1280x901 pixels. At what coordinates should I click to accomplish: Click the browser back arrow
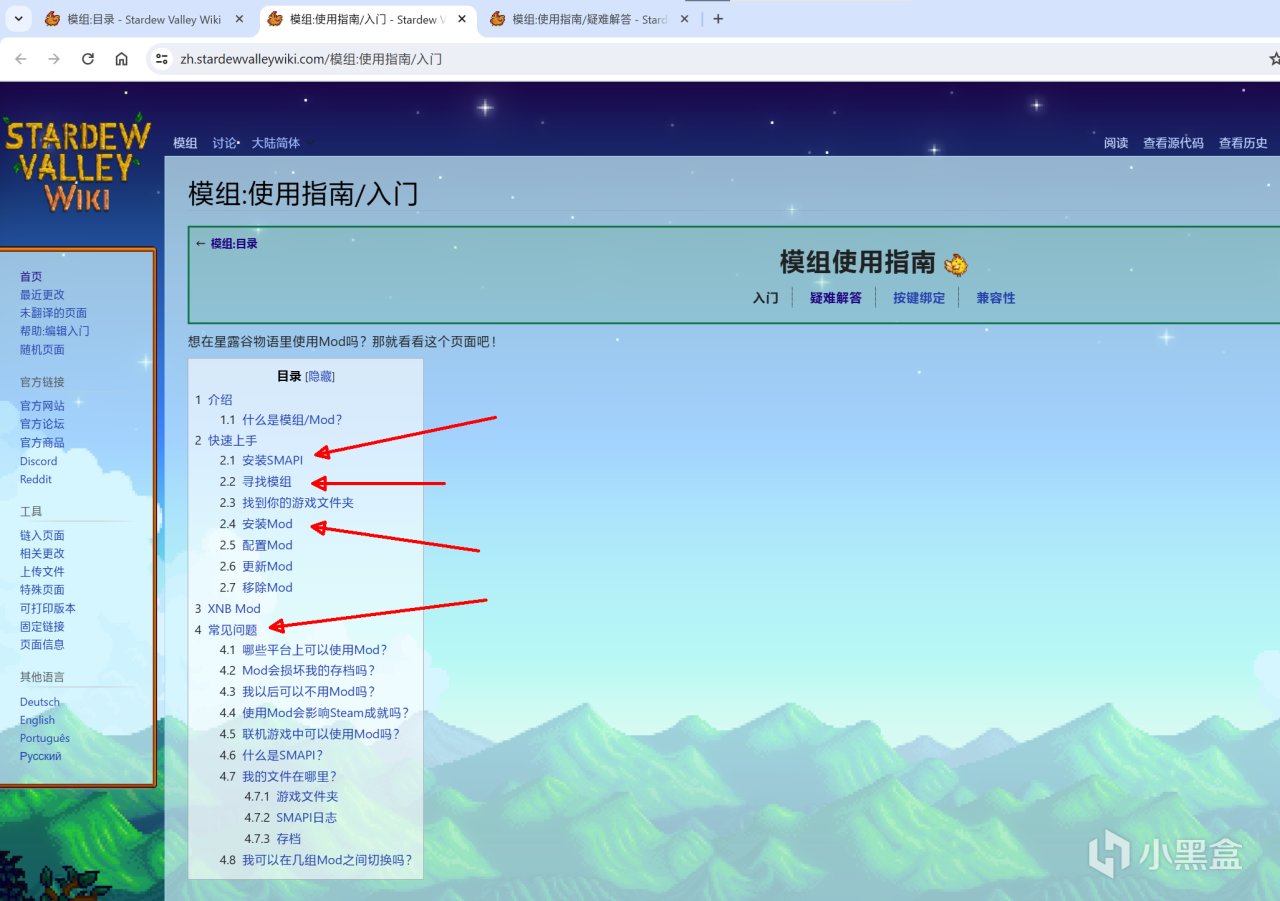[21, 59]
